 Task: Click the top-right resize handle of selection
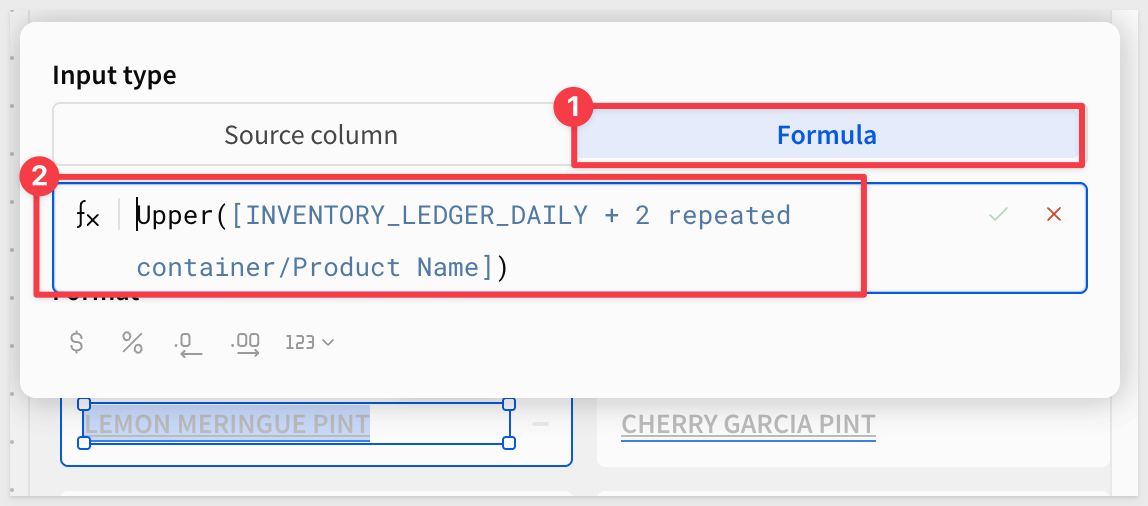508,404
